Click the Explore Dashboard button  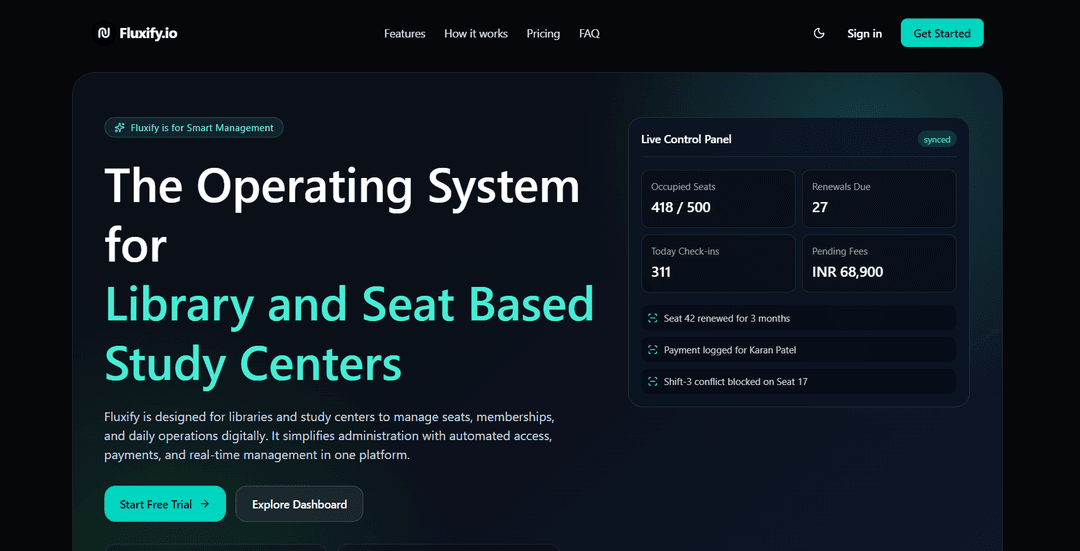click(x=299, y=504)
